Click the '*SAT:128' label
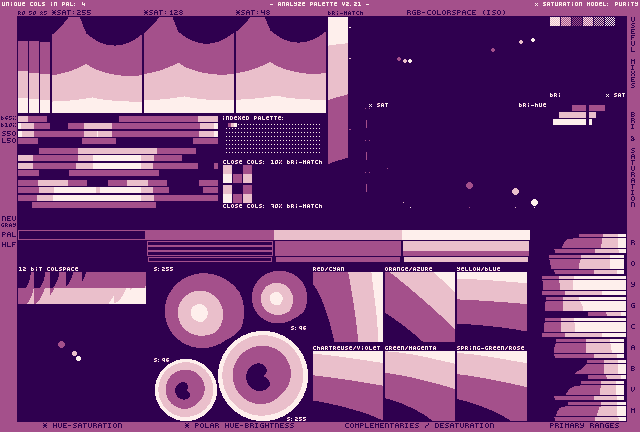 click(x=164, y=13)
